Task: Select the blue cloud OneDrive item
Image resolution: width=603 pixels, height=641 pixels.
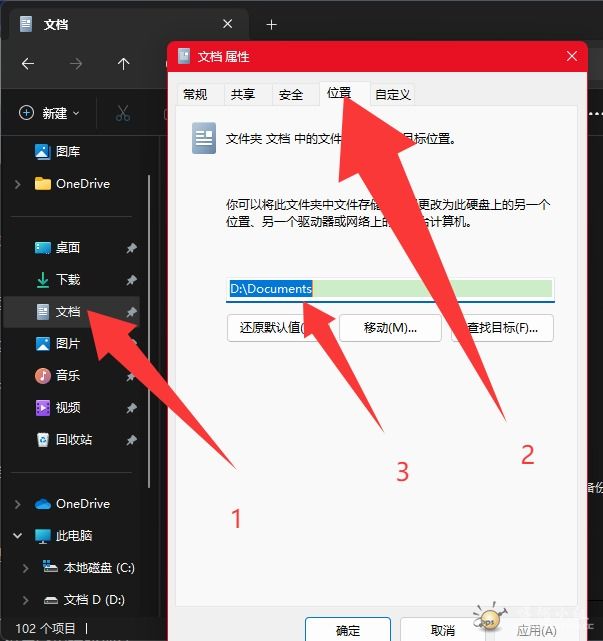Action: tap(72, 504)
